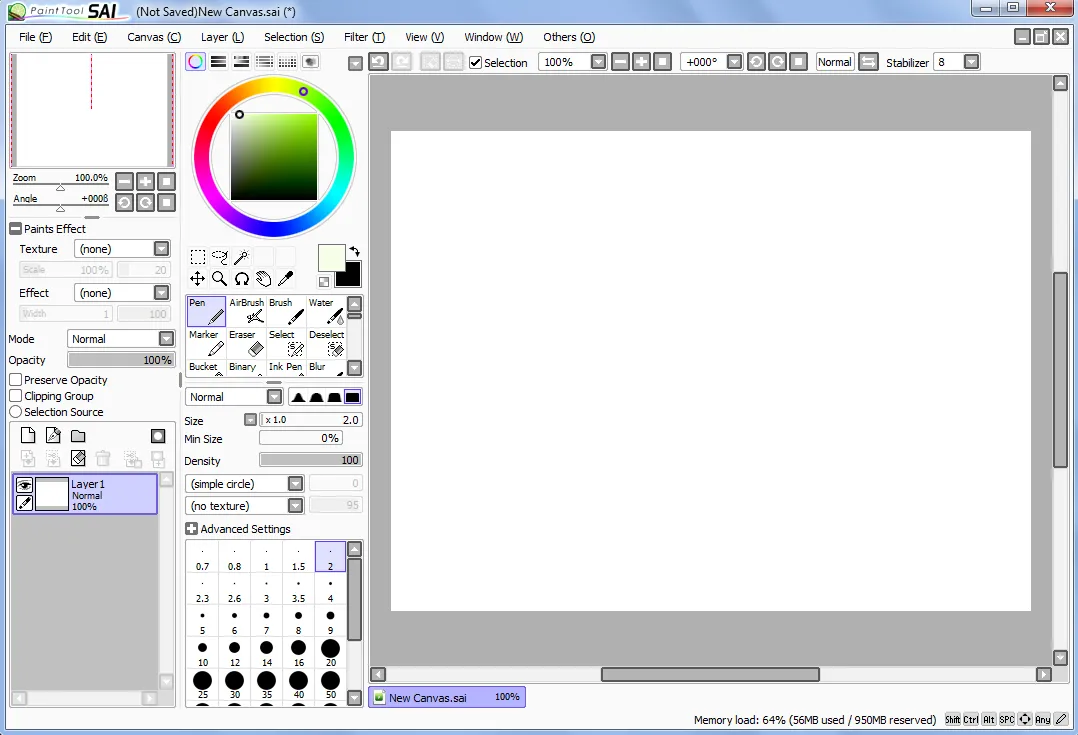Select brush size 20 preset
This screenshot has width=1078, height=735.
(331, 652)
